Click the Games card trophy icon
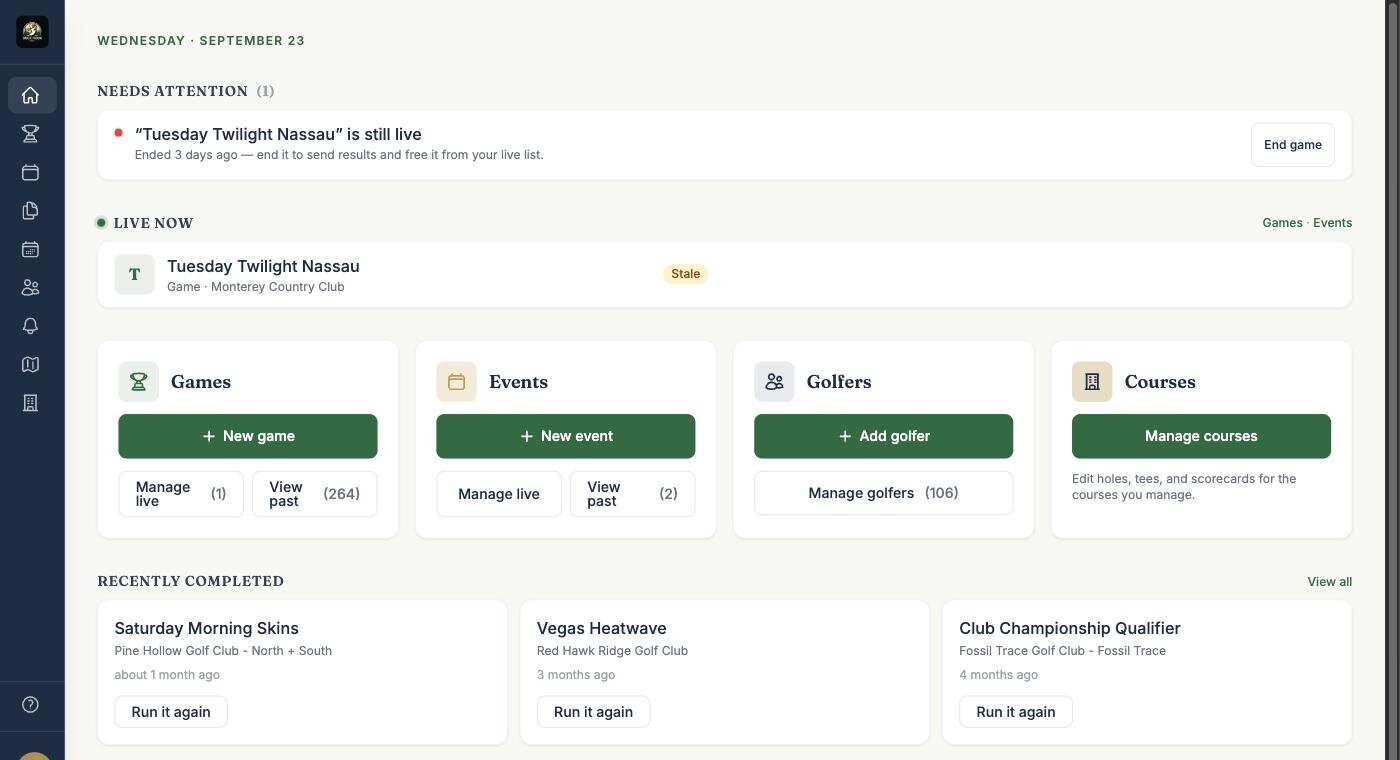 [138, 382]
